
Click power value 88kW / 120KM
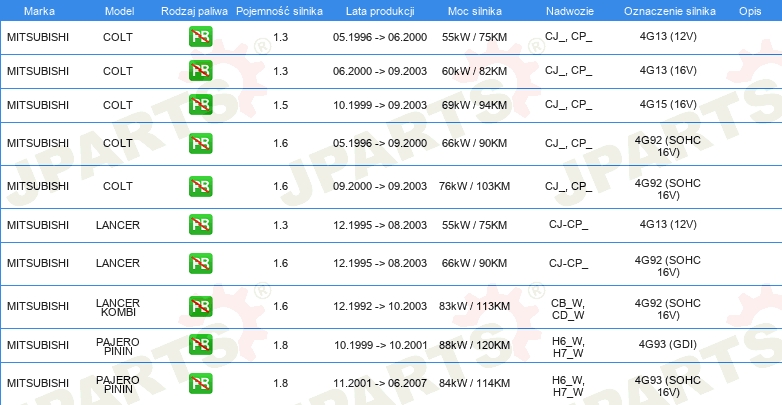[x=474, y=345]
